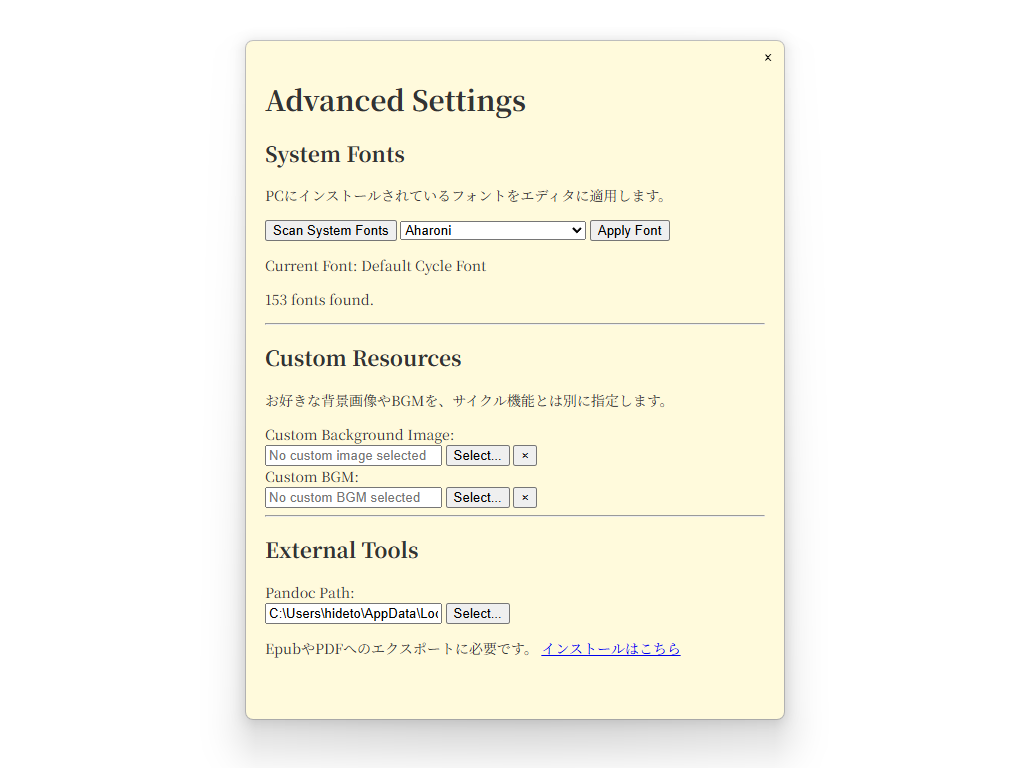The image size is (1024, 768).
Task: Select the Aharoni font combo box
Action: (492, 230)
